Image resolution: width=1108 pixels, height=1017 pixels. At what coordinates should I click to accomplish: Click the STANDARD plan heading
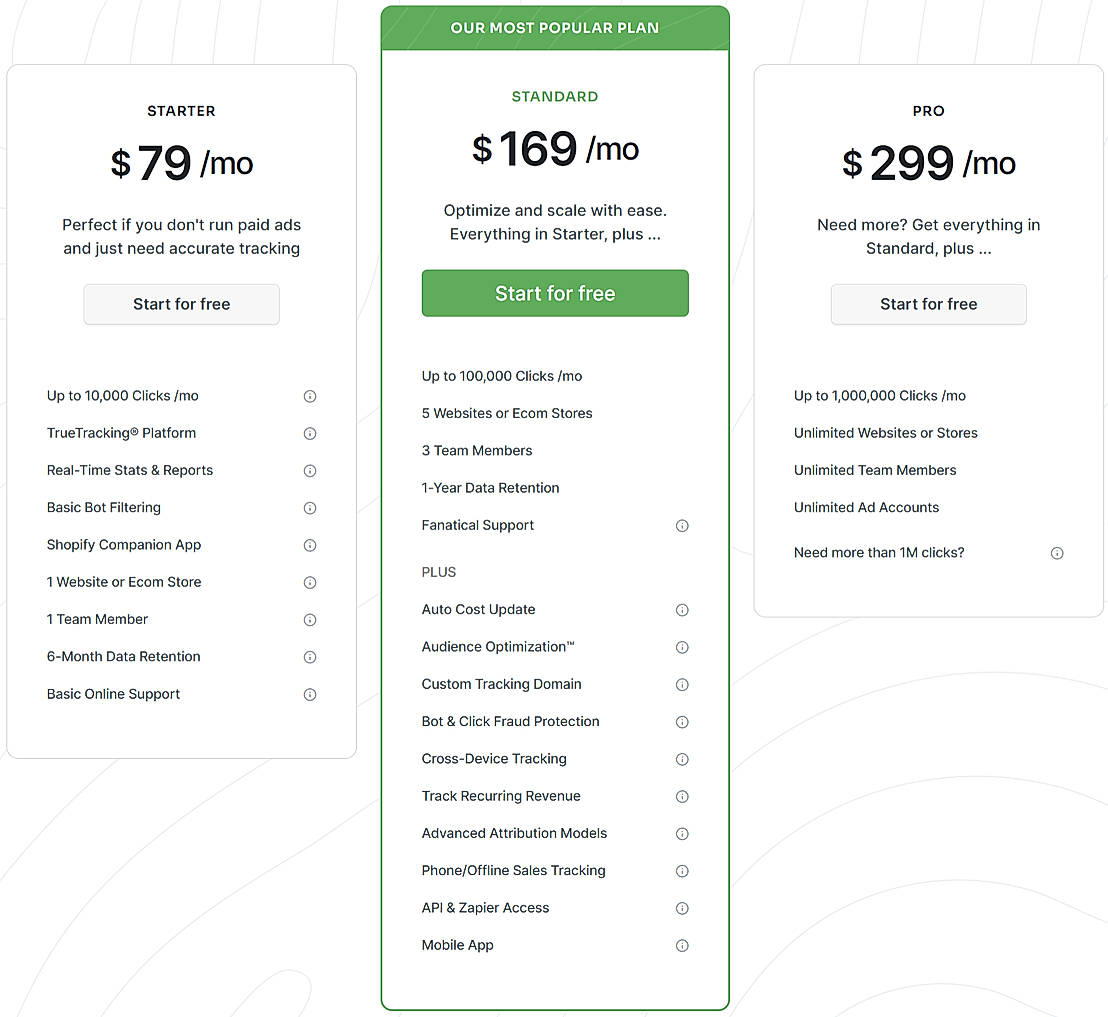pyautogui.click(x=555, y=97)
